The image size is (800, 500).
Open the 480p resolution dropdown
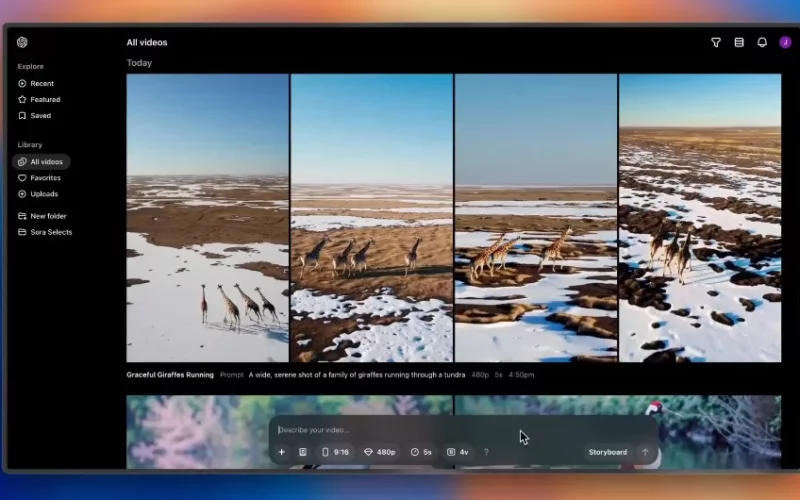point(380,452)
